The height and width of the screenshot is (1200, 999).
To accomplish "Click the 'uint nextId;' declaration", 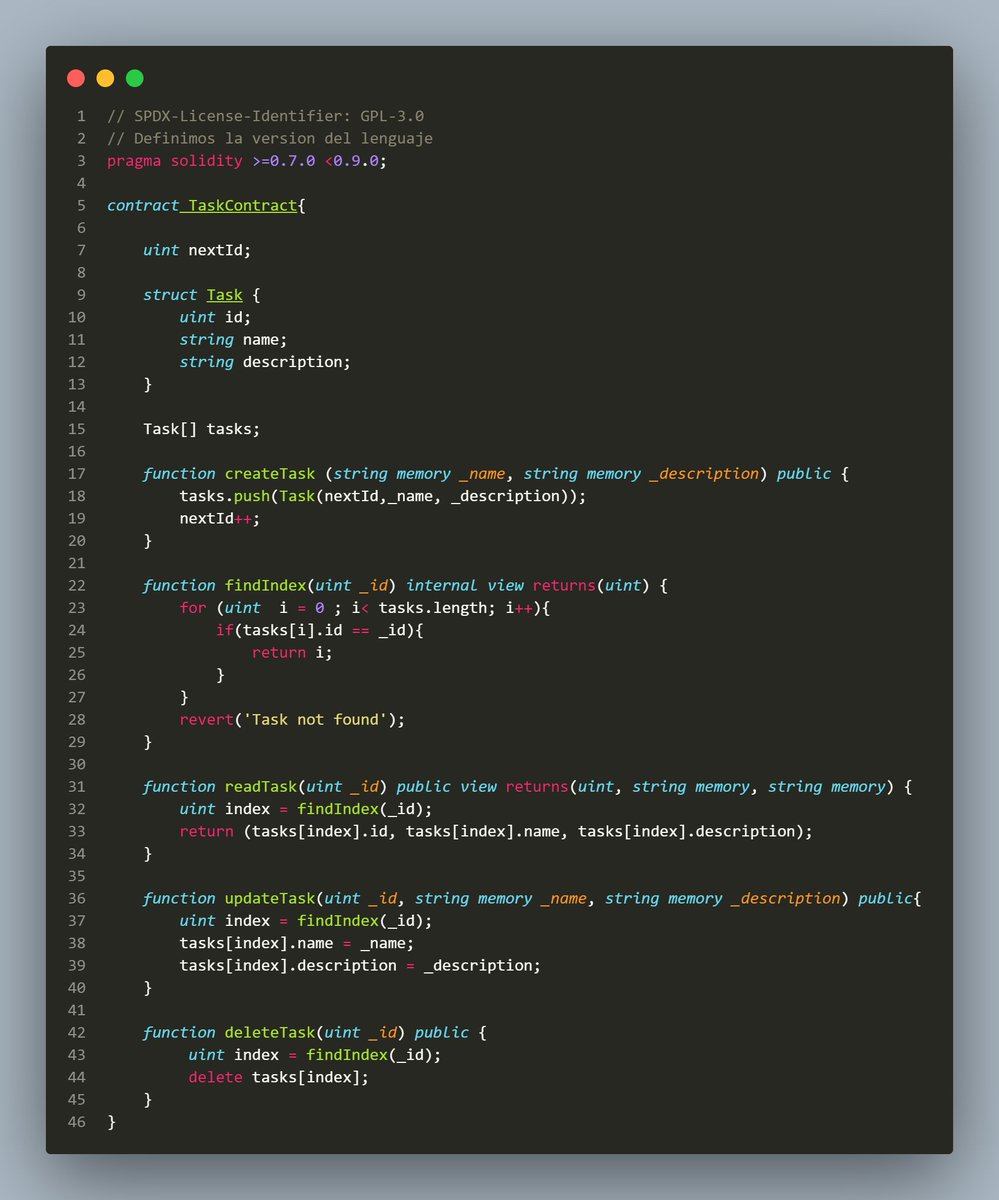I will pyautogui.click(x=197, y=250).
